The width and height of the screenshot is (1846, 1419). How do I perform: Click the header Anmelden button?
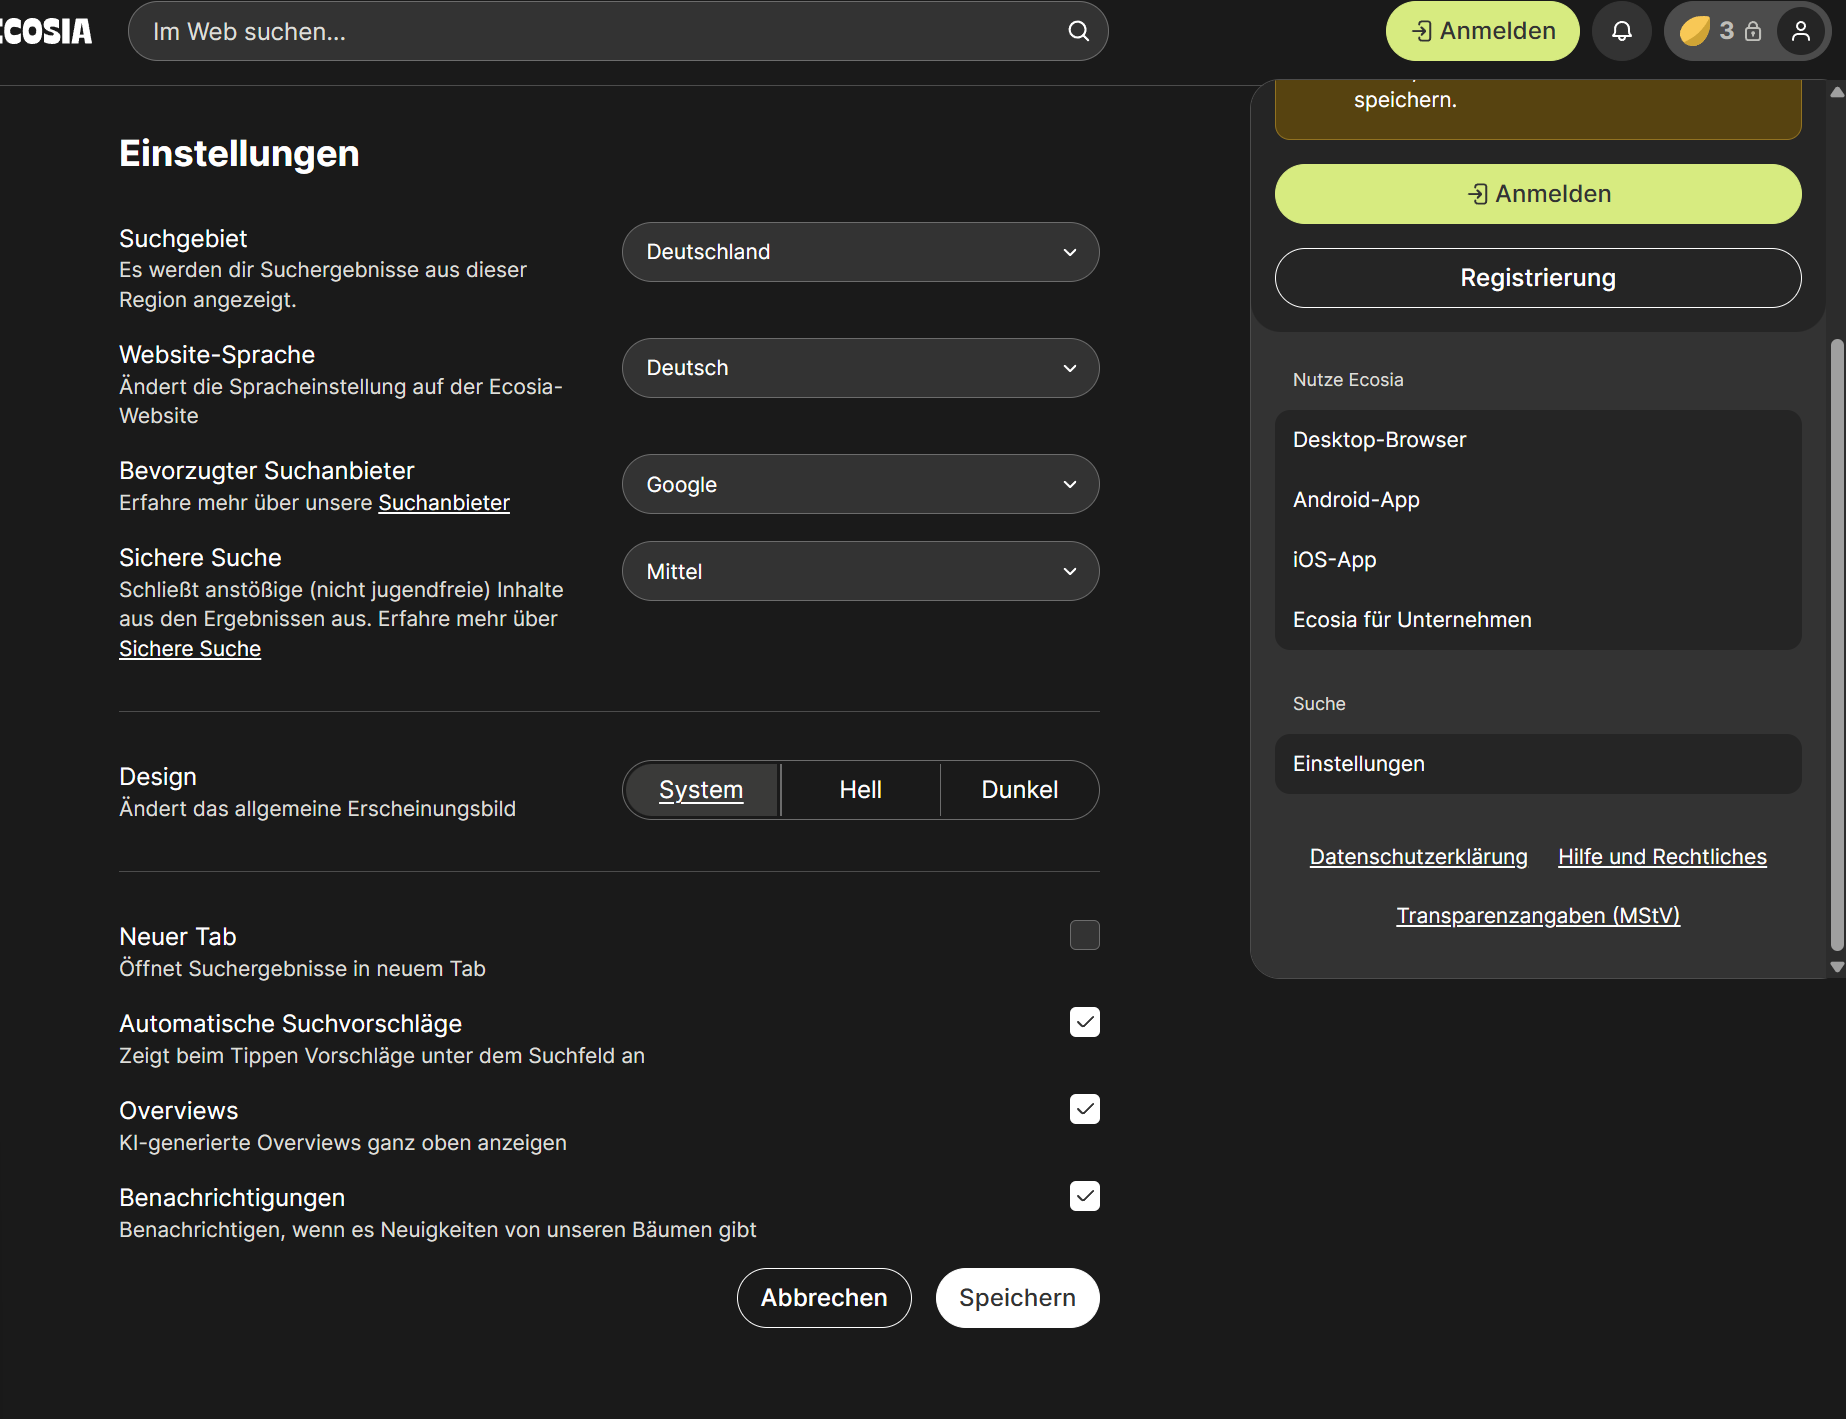coord(1482,31)
